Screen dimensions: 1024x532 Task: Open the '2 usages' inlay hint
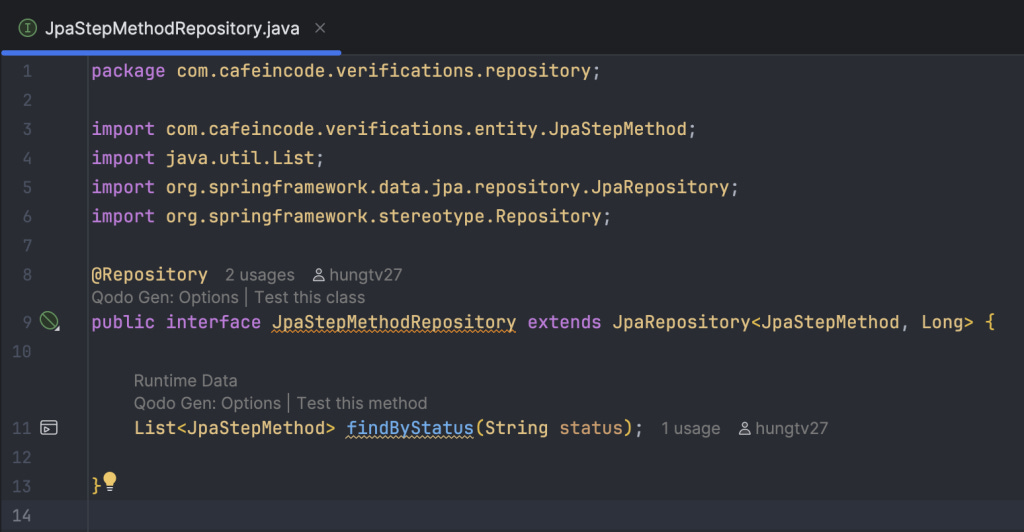[x=259, y=275]
